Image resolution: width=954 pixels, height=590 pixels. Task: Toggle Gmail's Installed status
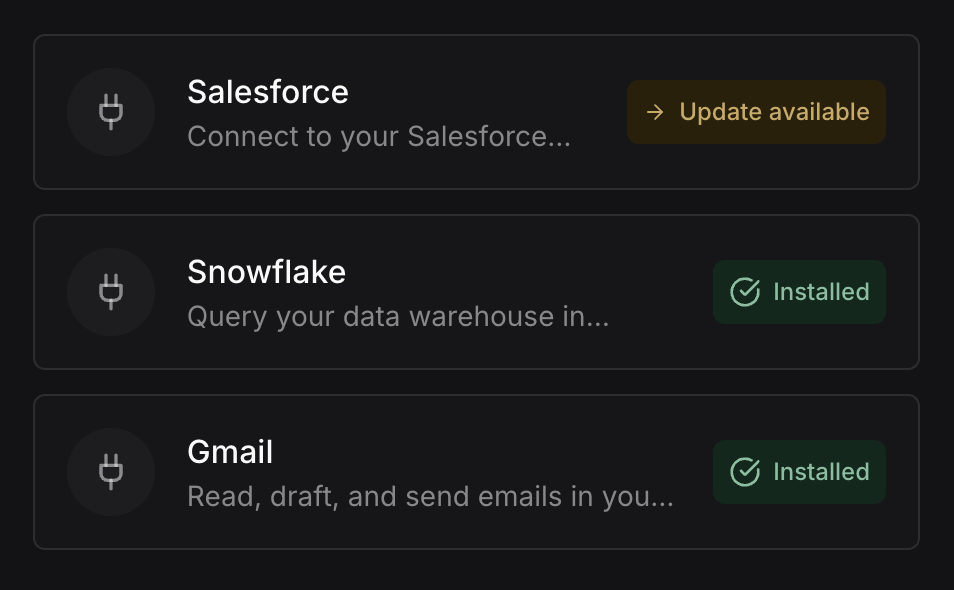click(798, 472)
